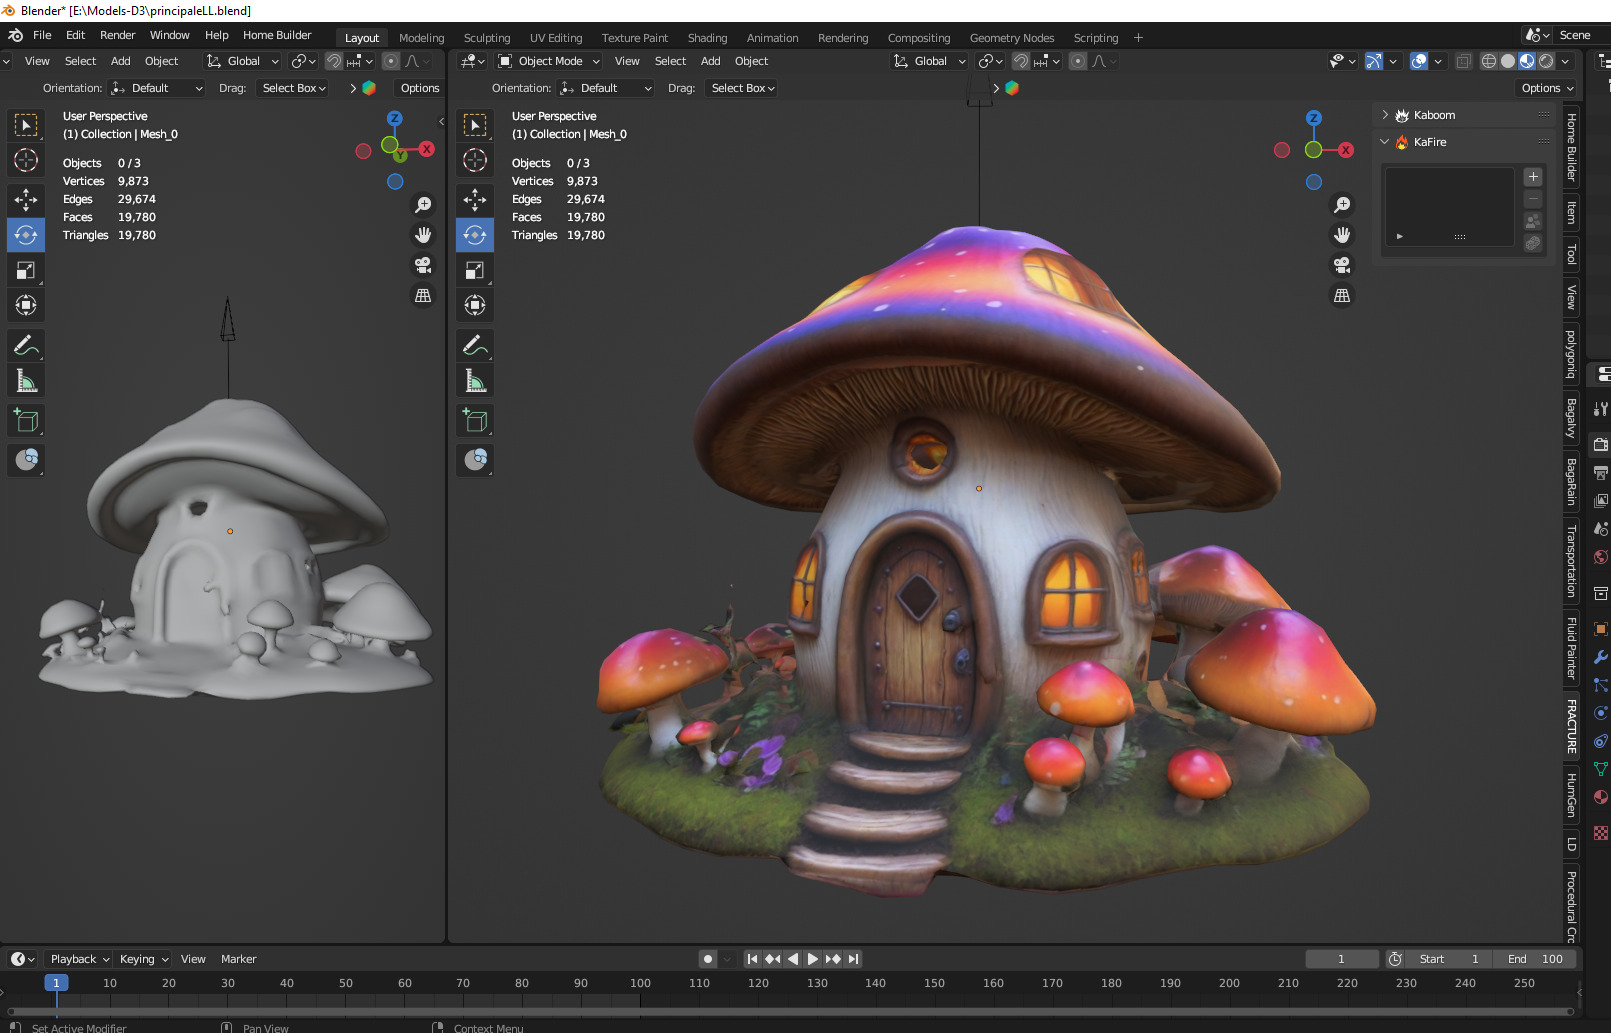Jump to the first frame
Viewport: 1611px width, 1033px height.
[x=753, y=959]
